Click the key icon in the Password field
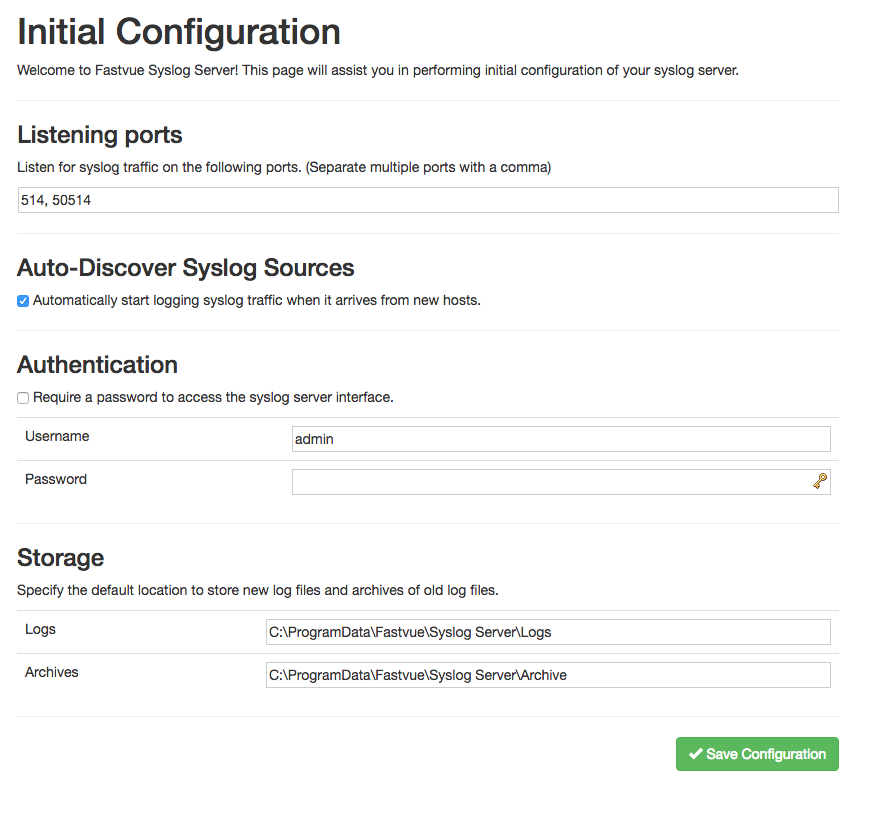The height and width of the screenshot is (816, 870). (x=820, y=481)
